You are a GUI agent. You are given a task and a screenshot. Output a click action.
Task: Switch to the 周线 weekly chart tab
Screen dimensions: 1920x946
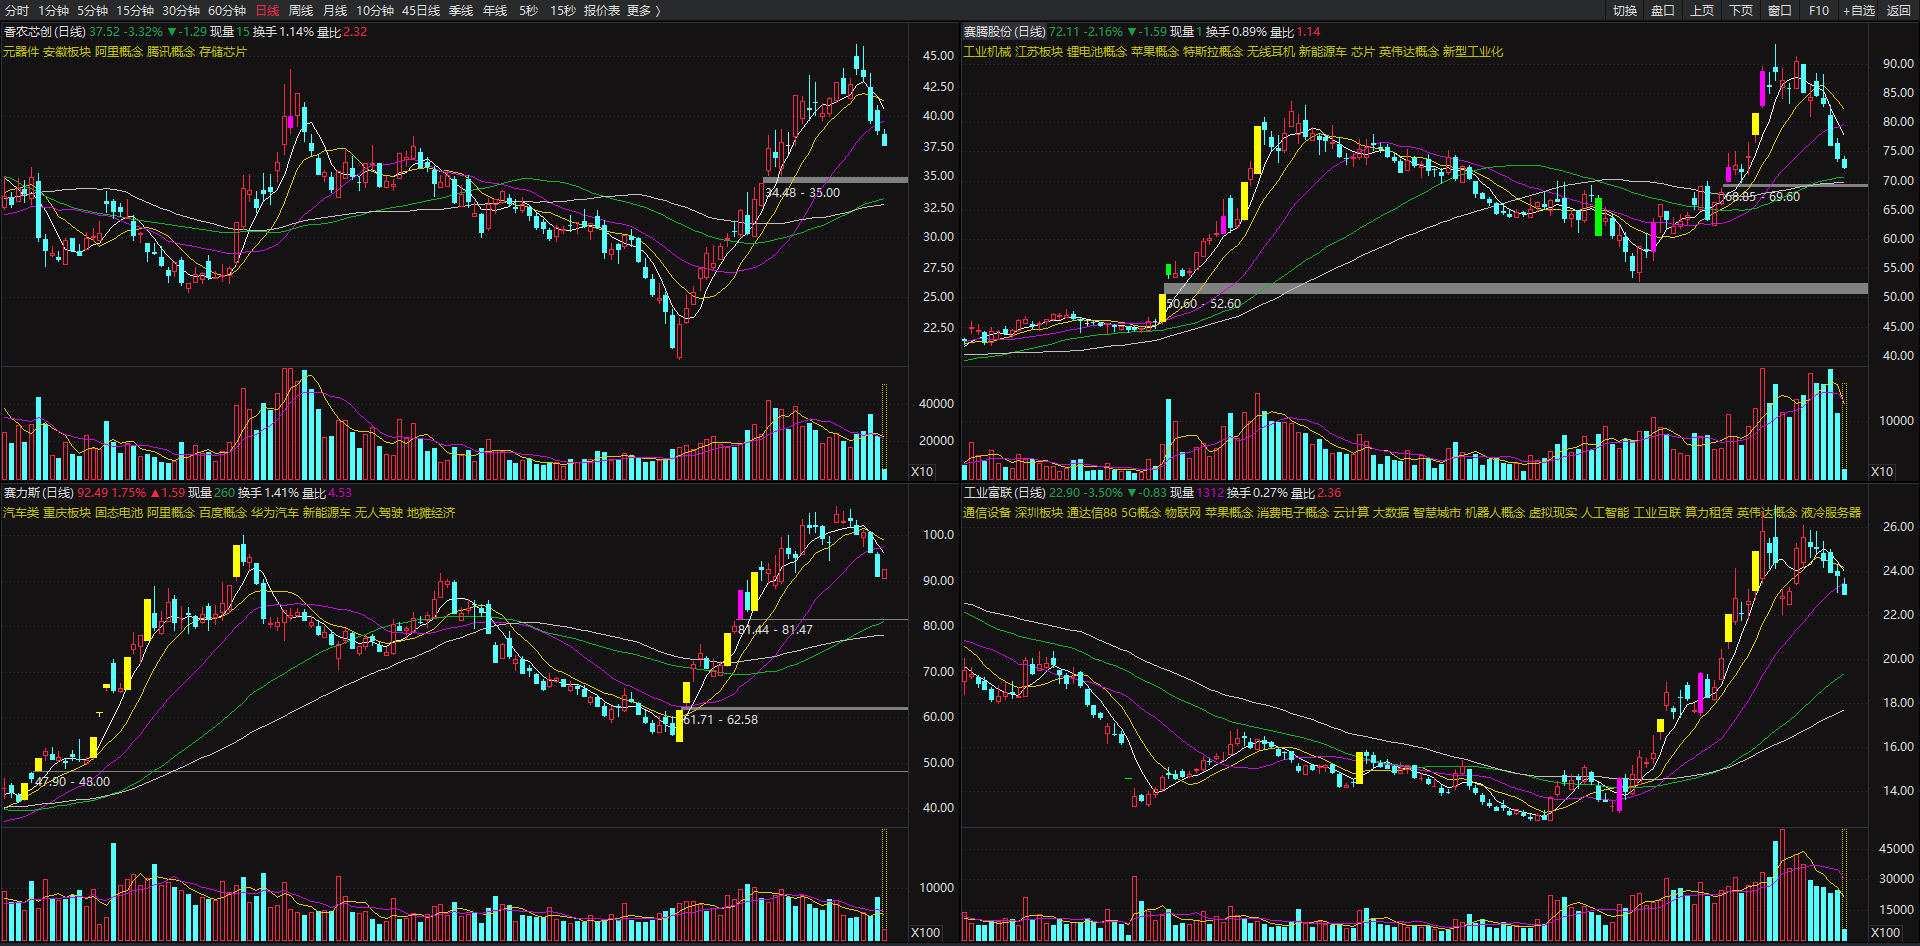point(300,10)
